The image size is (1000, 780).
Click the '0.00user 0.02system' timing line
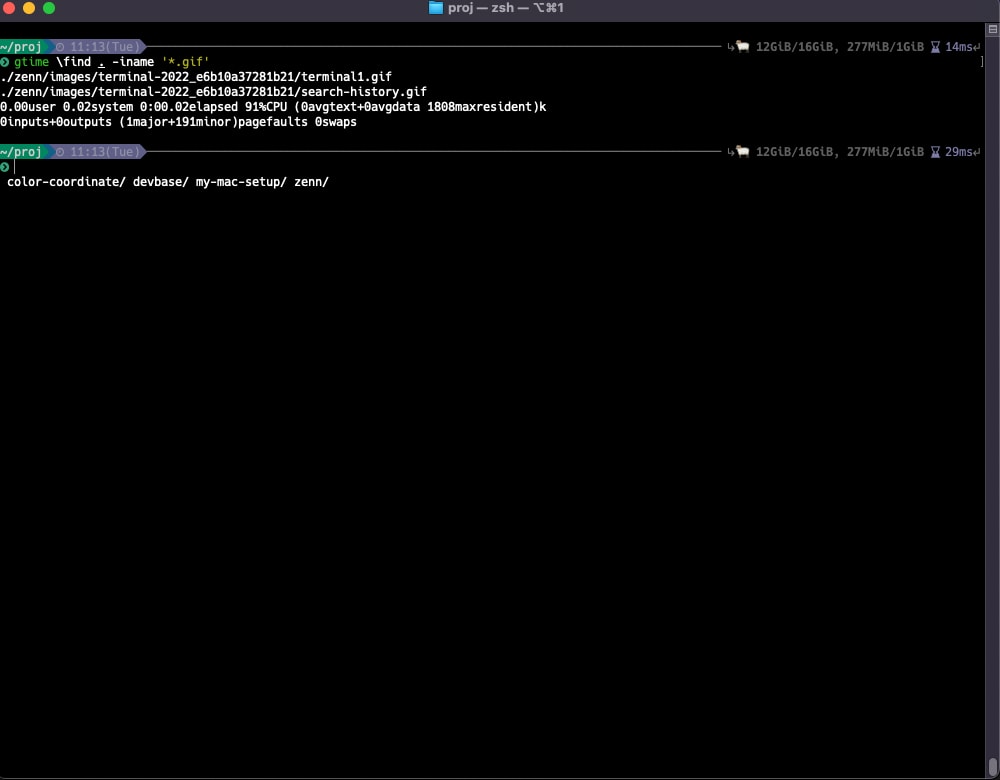(x=273, y=107)
